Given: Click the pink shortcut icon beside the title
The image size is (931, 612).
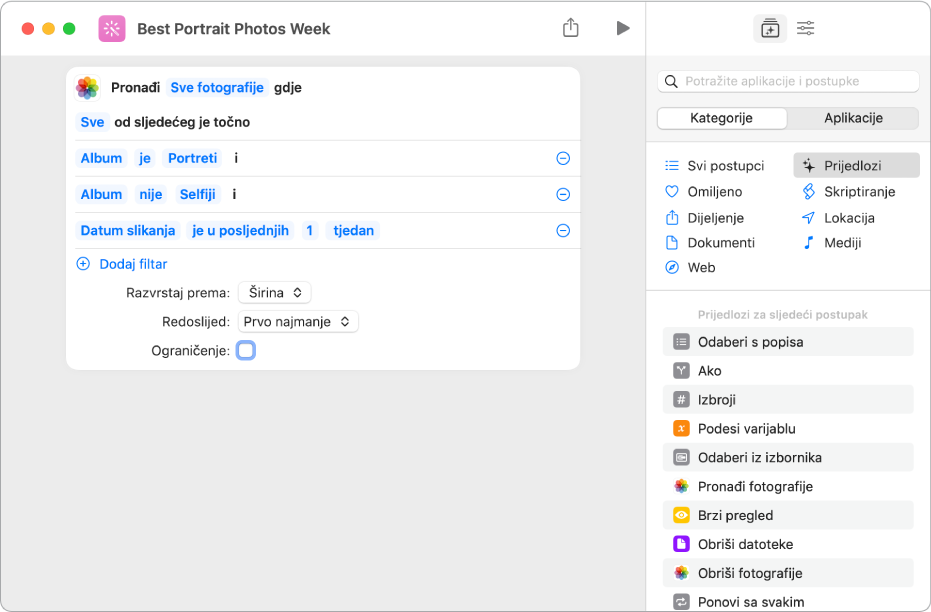Looking at the screenshot, I should coord(112,29).
